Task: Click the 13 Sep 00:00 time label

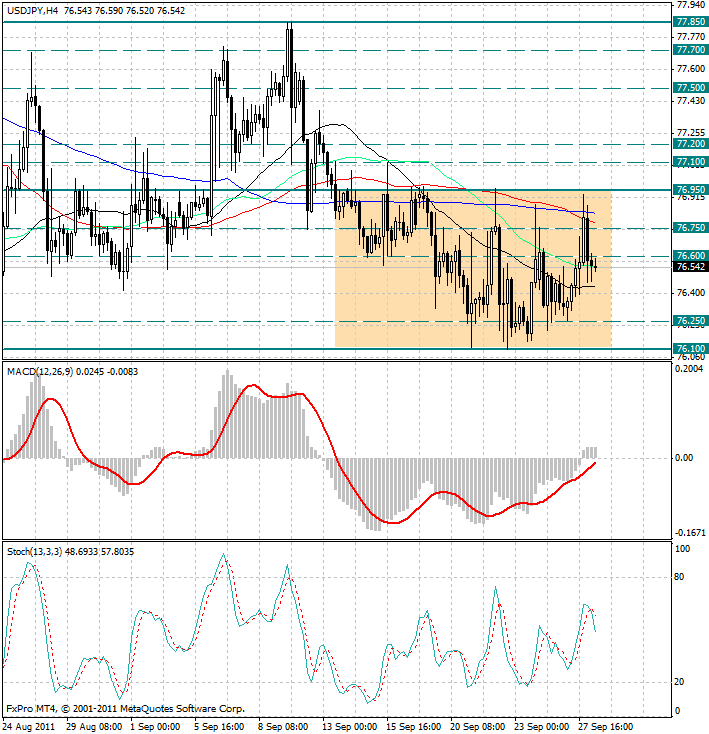Action: [350, 727]
